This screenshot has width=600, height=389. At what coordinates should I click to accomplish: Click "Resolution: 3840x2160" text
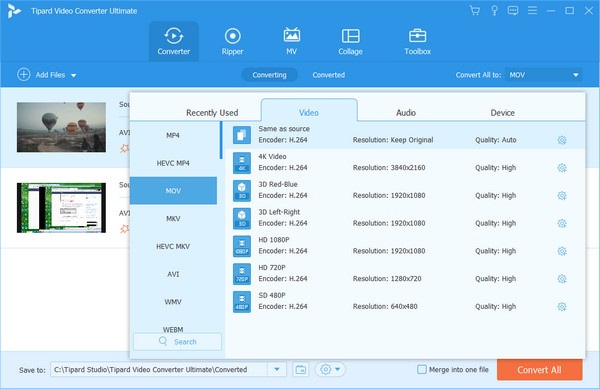click(x=389, y=168)
